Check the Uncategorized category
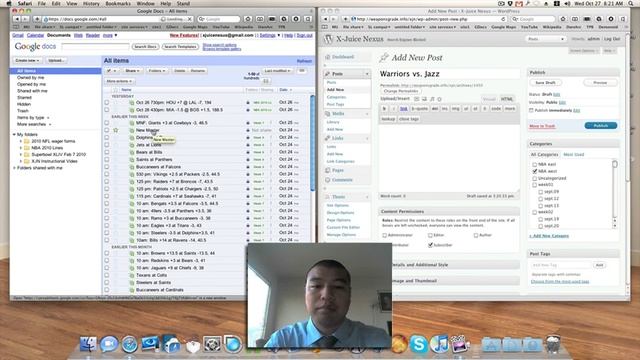This screenshot has width=640, height=360. click(x=534, y=178)
